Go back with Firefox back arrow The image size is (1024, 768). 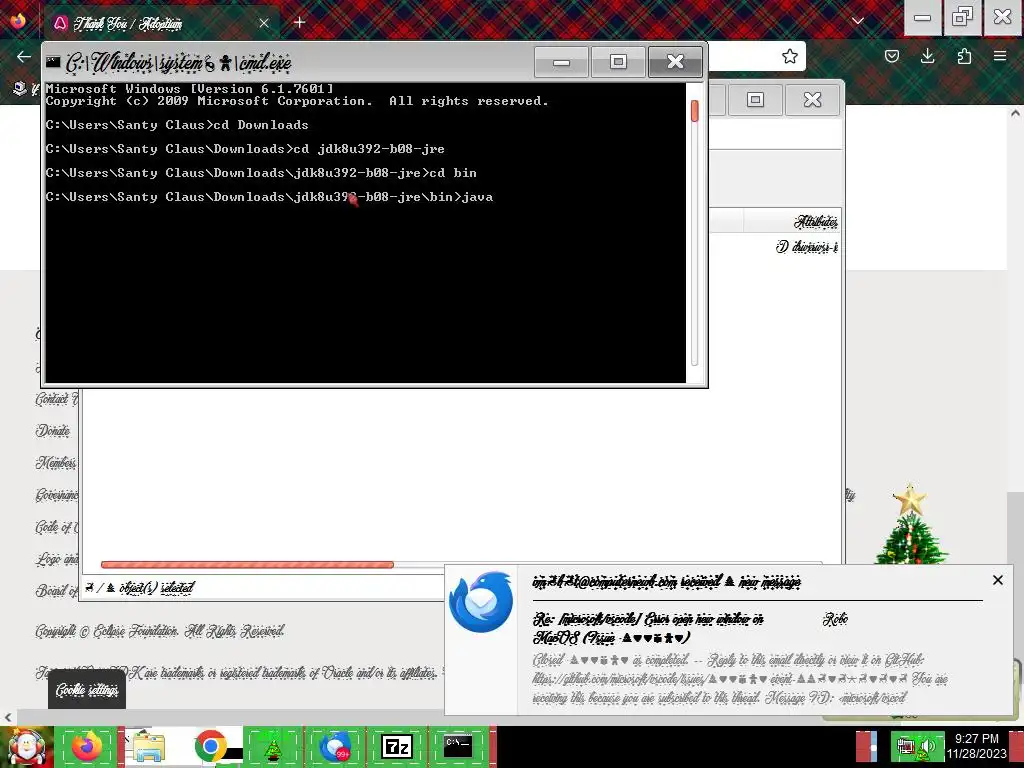pyautogui.click(x=24, y=57)
